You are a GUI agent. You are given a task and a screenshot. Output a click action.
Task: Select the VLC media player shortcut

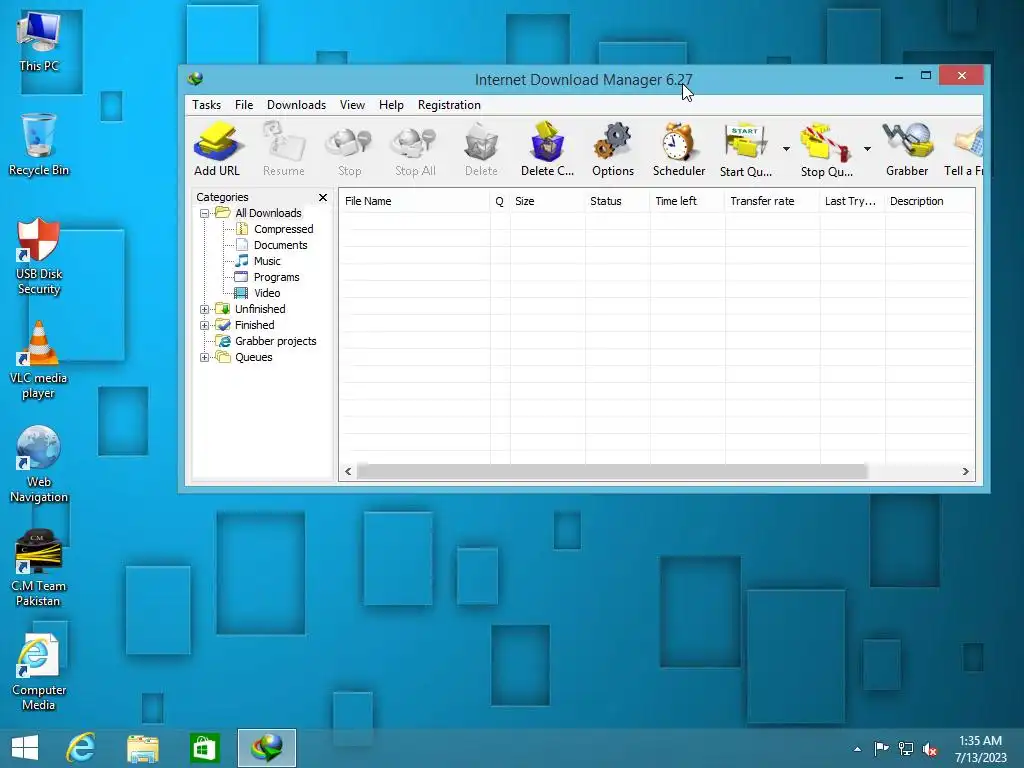tap(39, 360)
